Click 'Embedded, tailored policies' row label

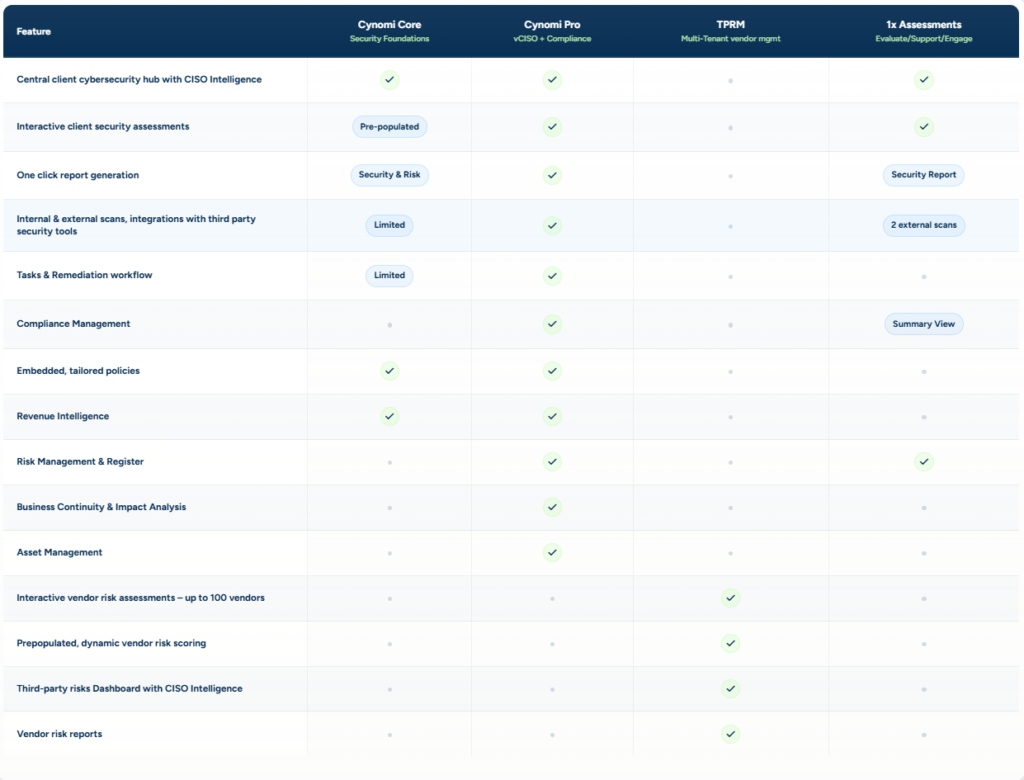[78, 371]
